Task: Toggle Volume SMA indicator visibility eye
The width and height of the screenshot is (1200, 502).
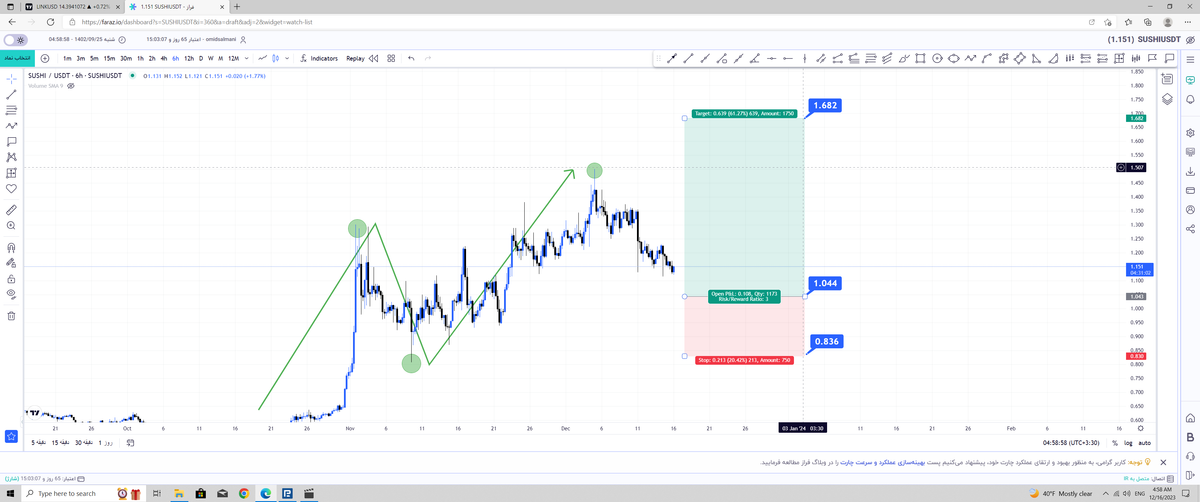Action: (71, 85)
